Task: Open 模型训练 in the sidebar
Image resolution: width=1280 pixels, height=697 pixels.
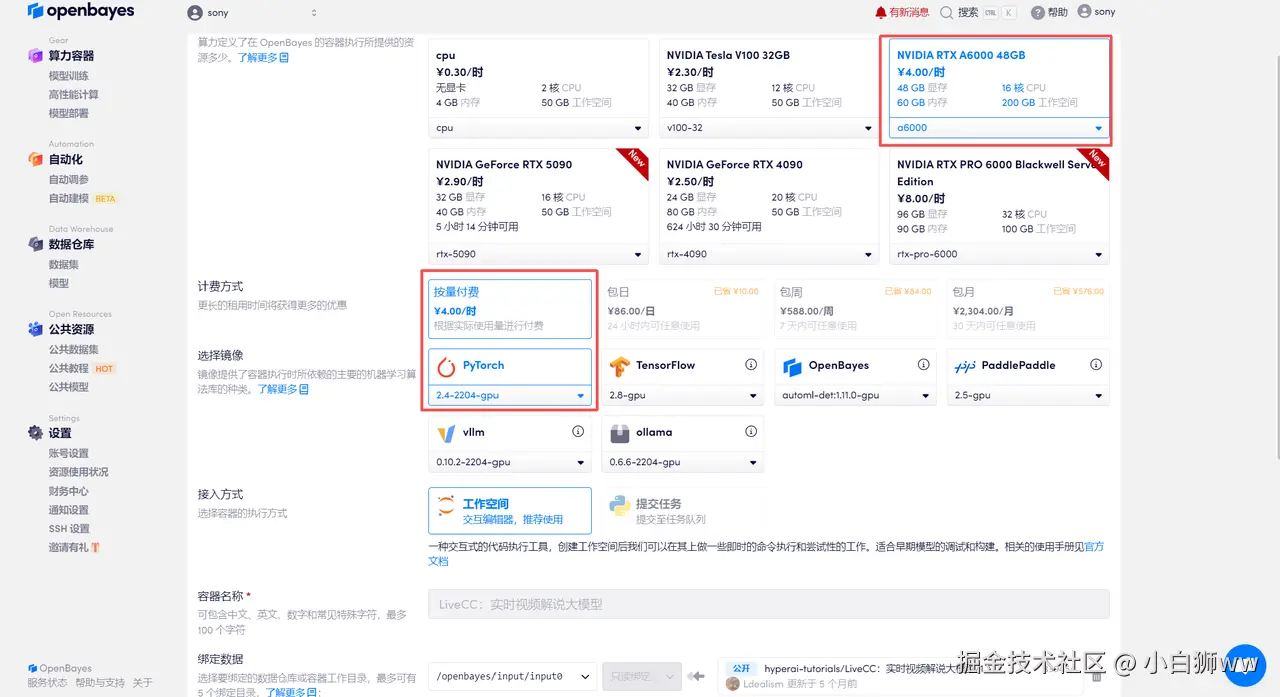Action: point(69,76)
